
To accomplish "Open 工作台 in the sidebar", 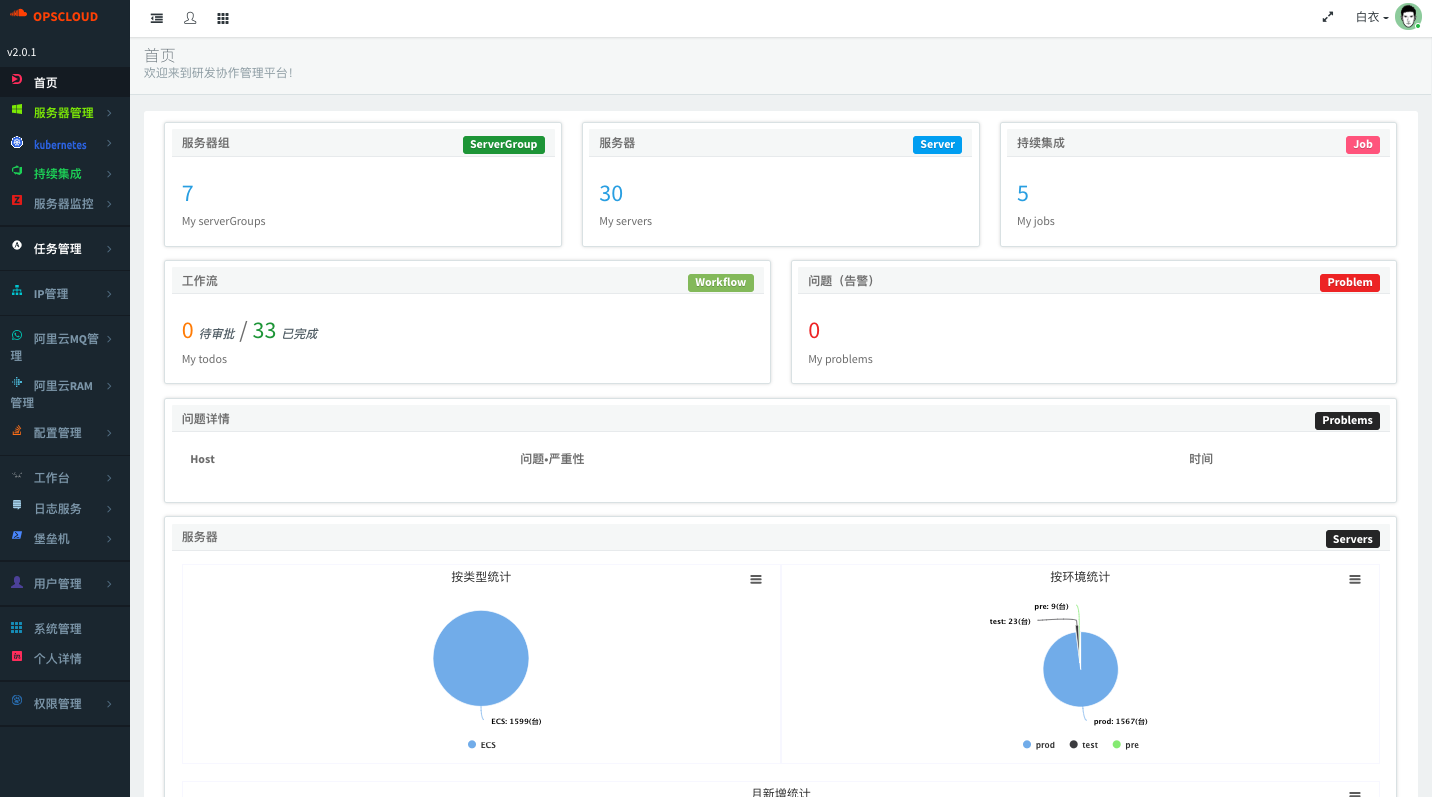I will (x=65, y=478).
